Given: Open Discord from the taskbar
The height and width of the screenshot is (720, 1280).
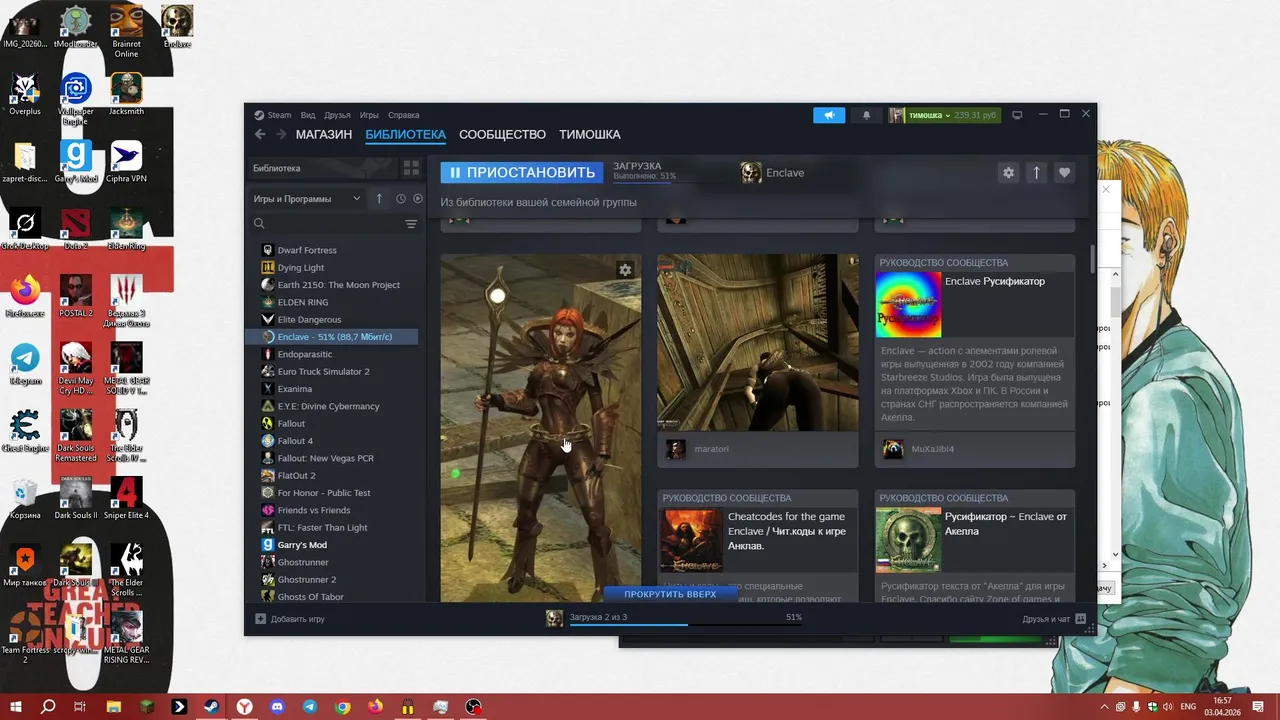Looking at the screenshot, I should pos(277,707).
